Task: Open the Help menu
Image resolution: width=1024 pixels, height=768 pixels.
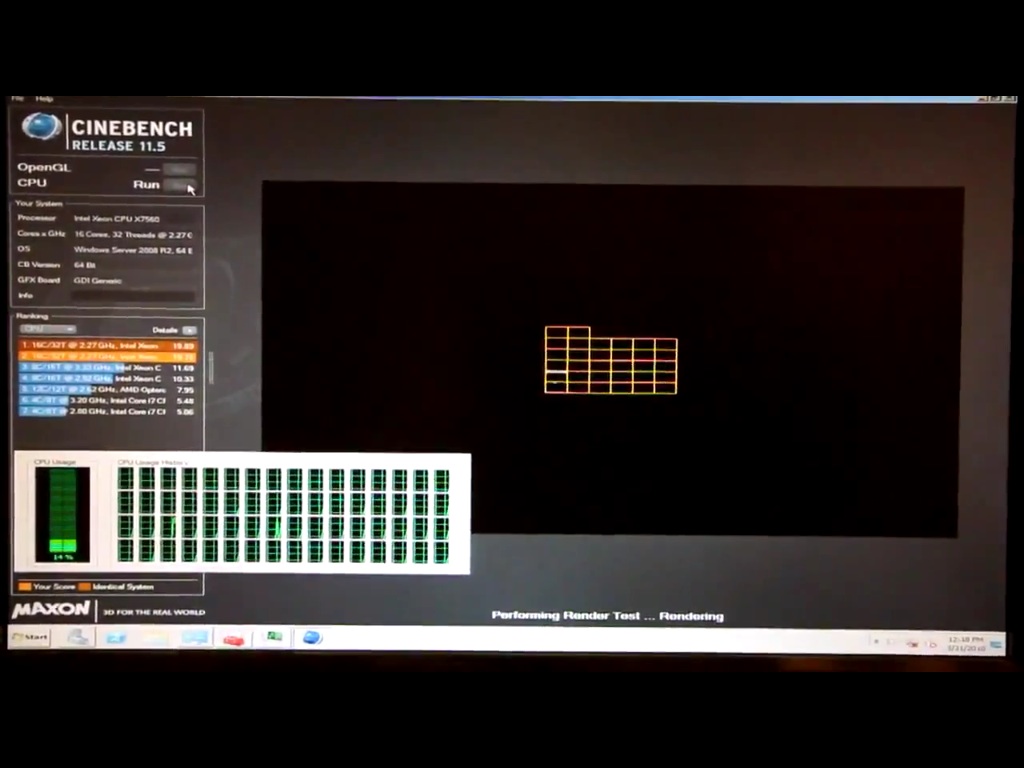Action: 44,99
